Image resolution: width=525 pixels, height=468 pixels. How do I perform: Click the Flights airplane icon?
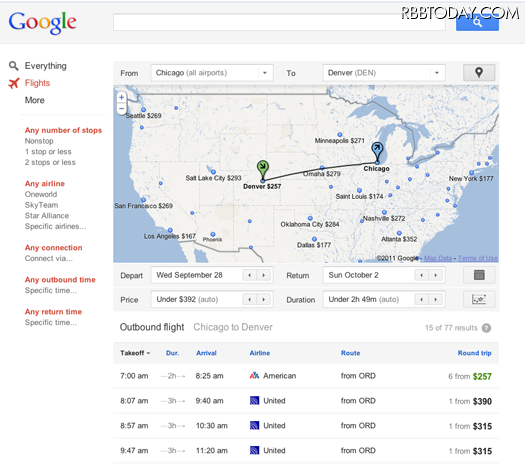(x=14, y=83)
